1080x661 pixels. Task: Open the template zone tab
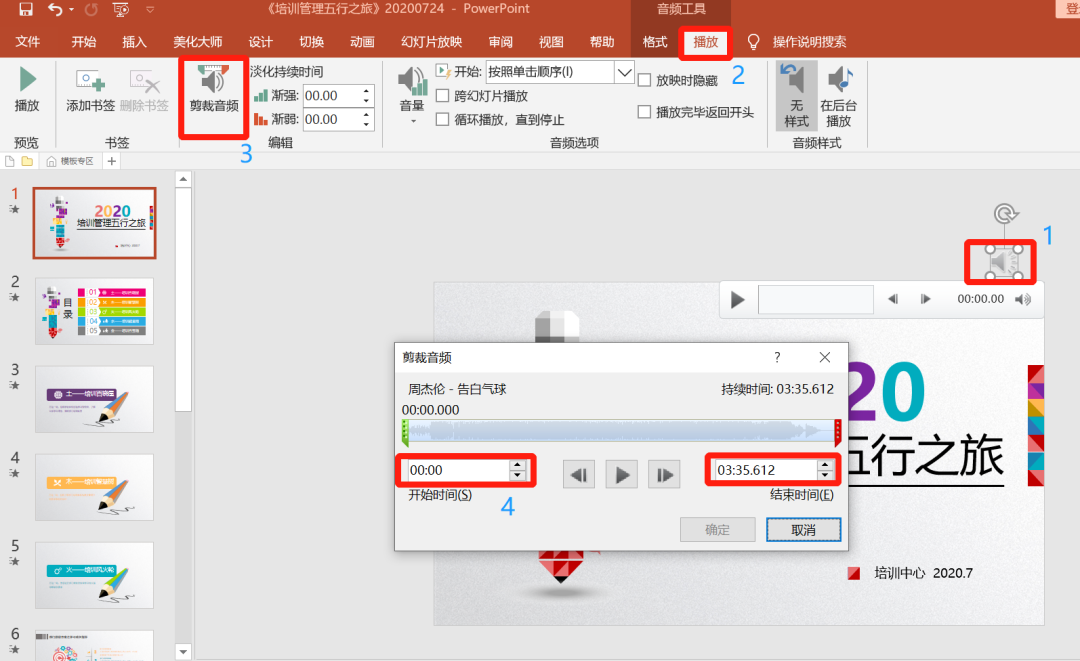point(70,161)
